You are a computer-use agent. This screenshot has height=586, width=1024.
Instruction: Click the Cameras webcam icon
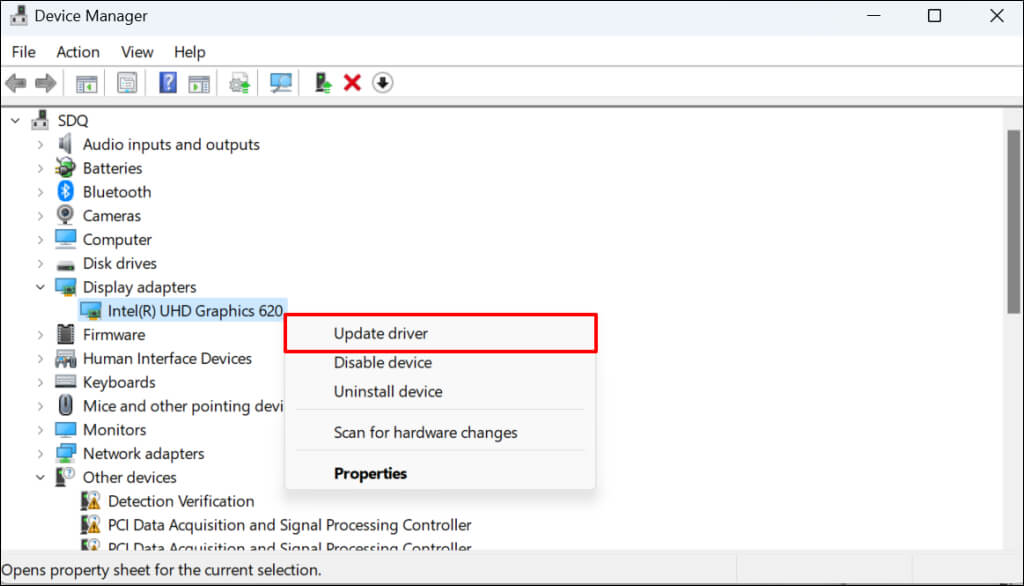click(x=65, y=215)
